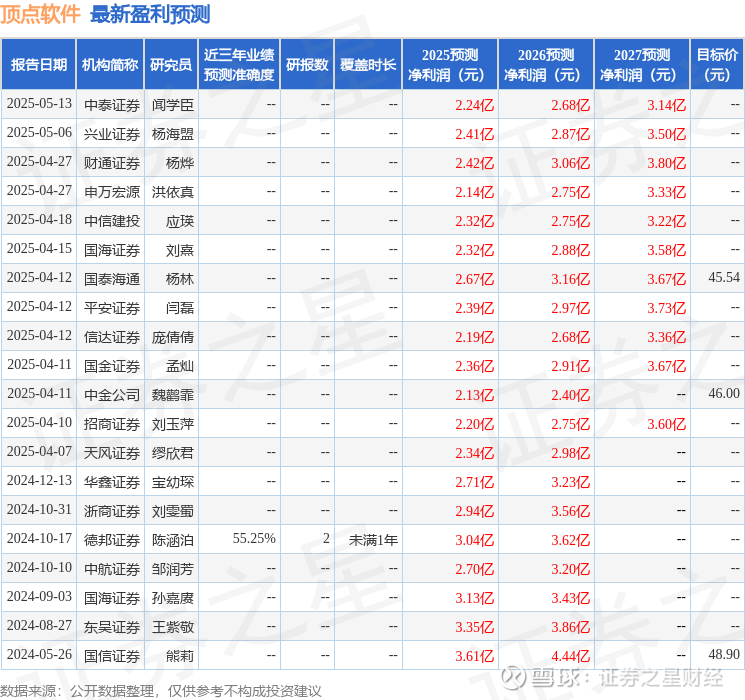Select the 浙商证券 cell
Image resolution: width=745 pixels, height=700 pixels.
(112, 511)
